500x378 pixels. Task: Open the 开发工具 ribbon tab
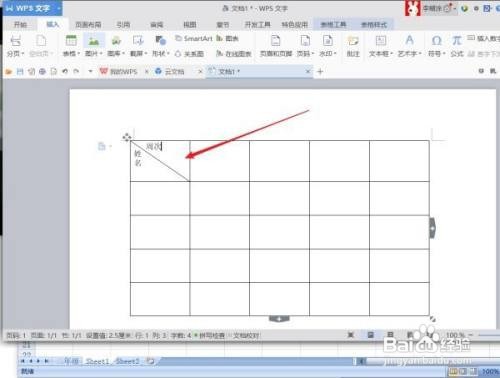click(258, 25)
